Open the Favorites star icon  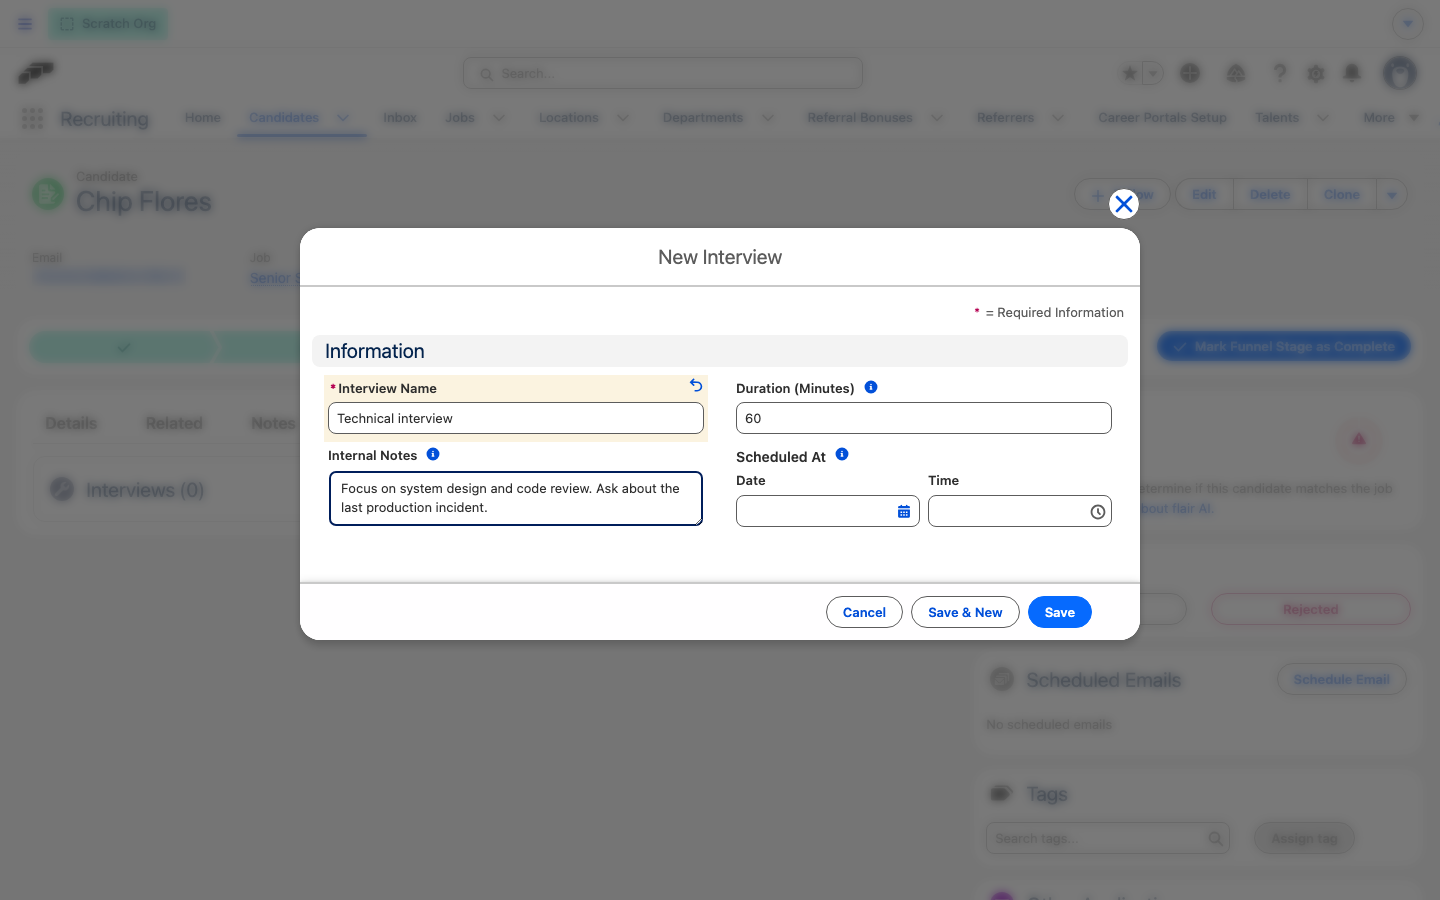(x=1129, y=73)
